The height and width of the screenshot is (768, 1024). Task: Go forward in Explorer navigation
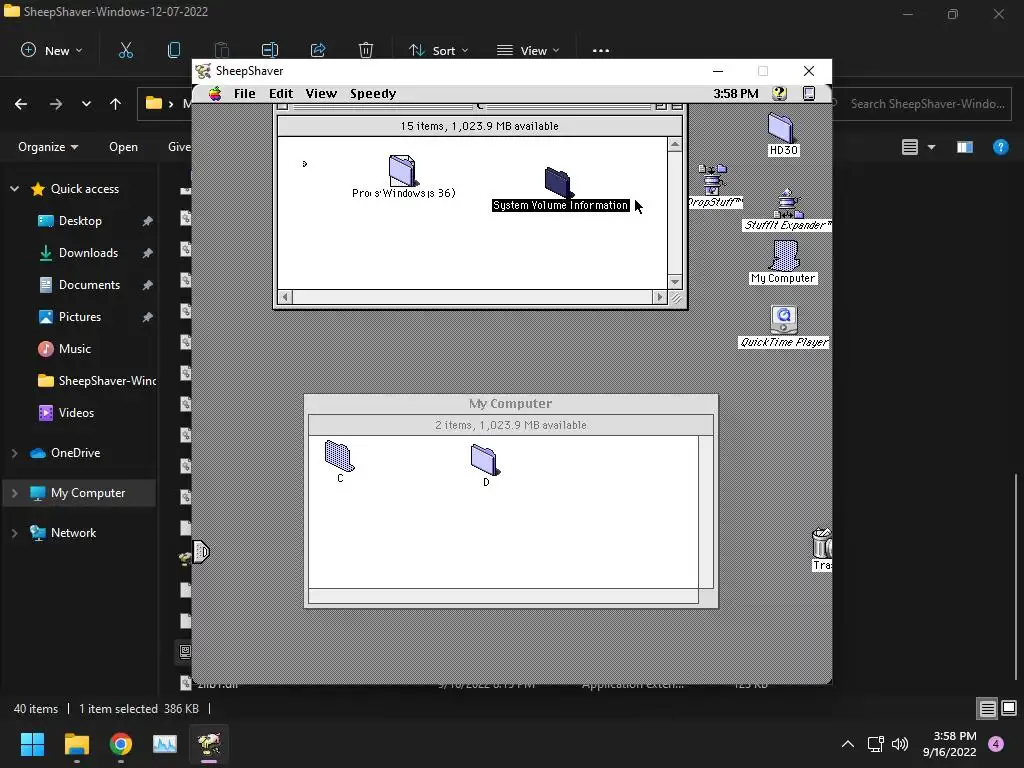tap(56, 104)
